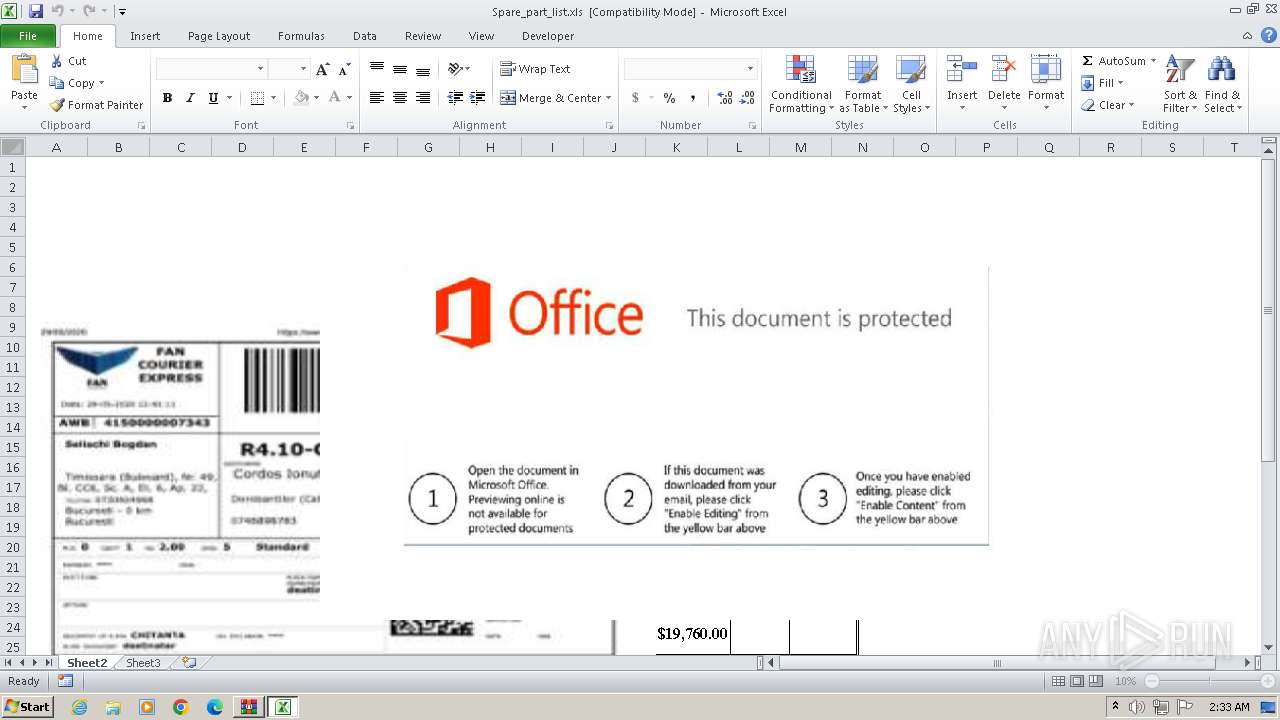The image size is (1280, 720).
Task: Open Google Chrome from taskbar
Action: click(180, 707)
